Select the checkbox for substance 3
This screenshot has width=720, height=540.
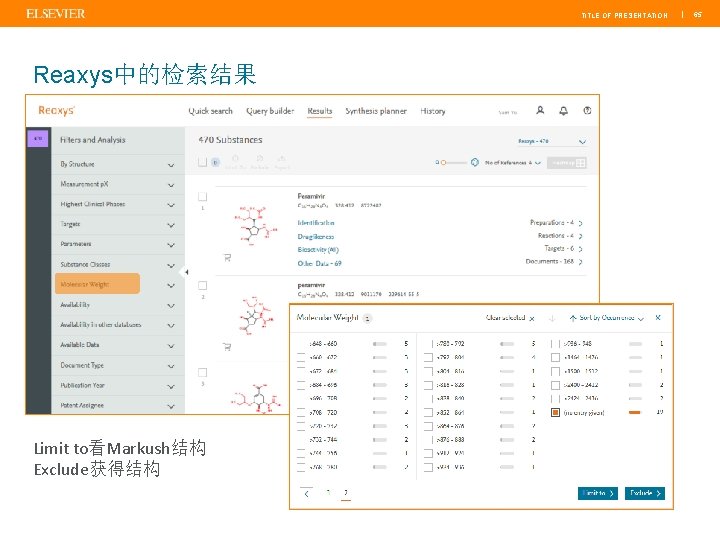pos(202,372)
